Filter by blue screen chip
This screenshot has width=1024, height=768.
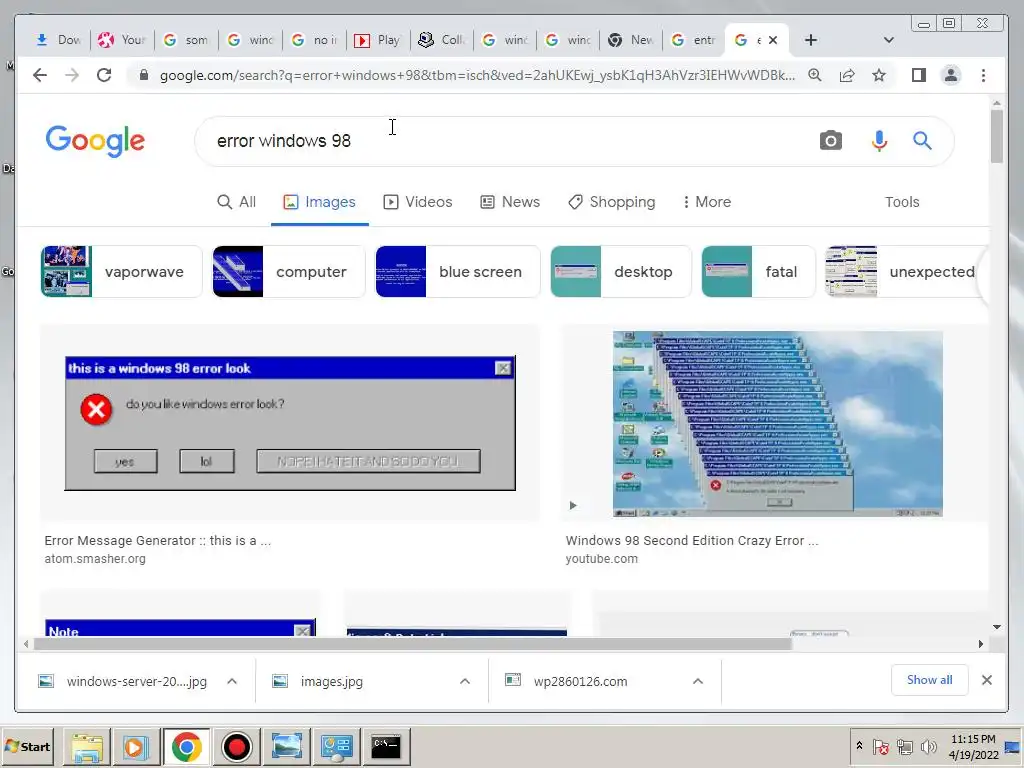458,272
